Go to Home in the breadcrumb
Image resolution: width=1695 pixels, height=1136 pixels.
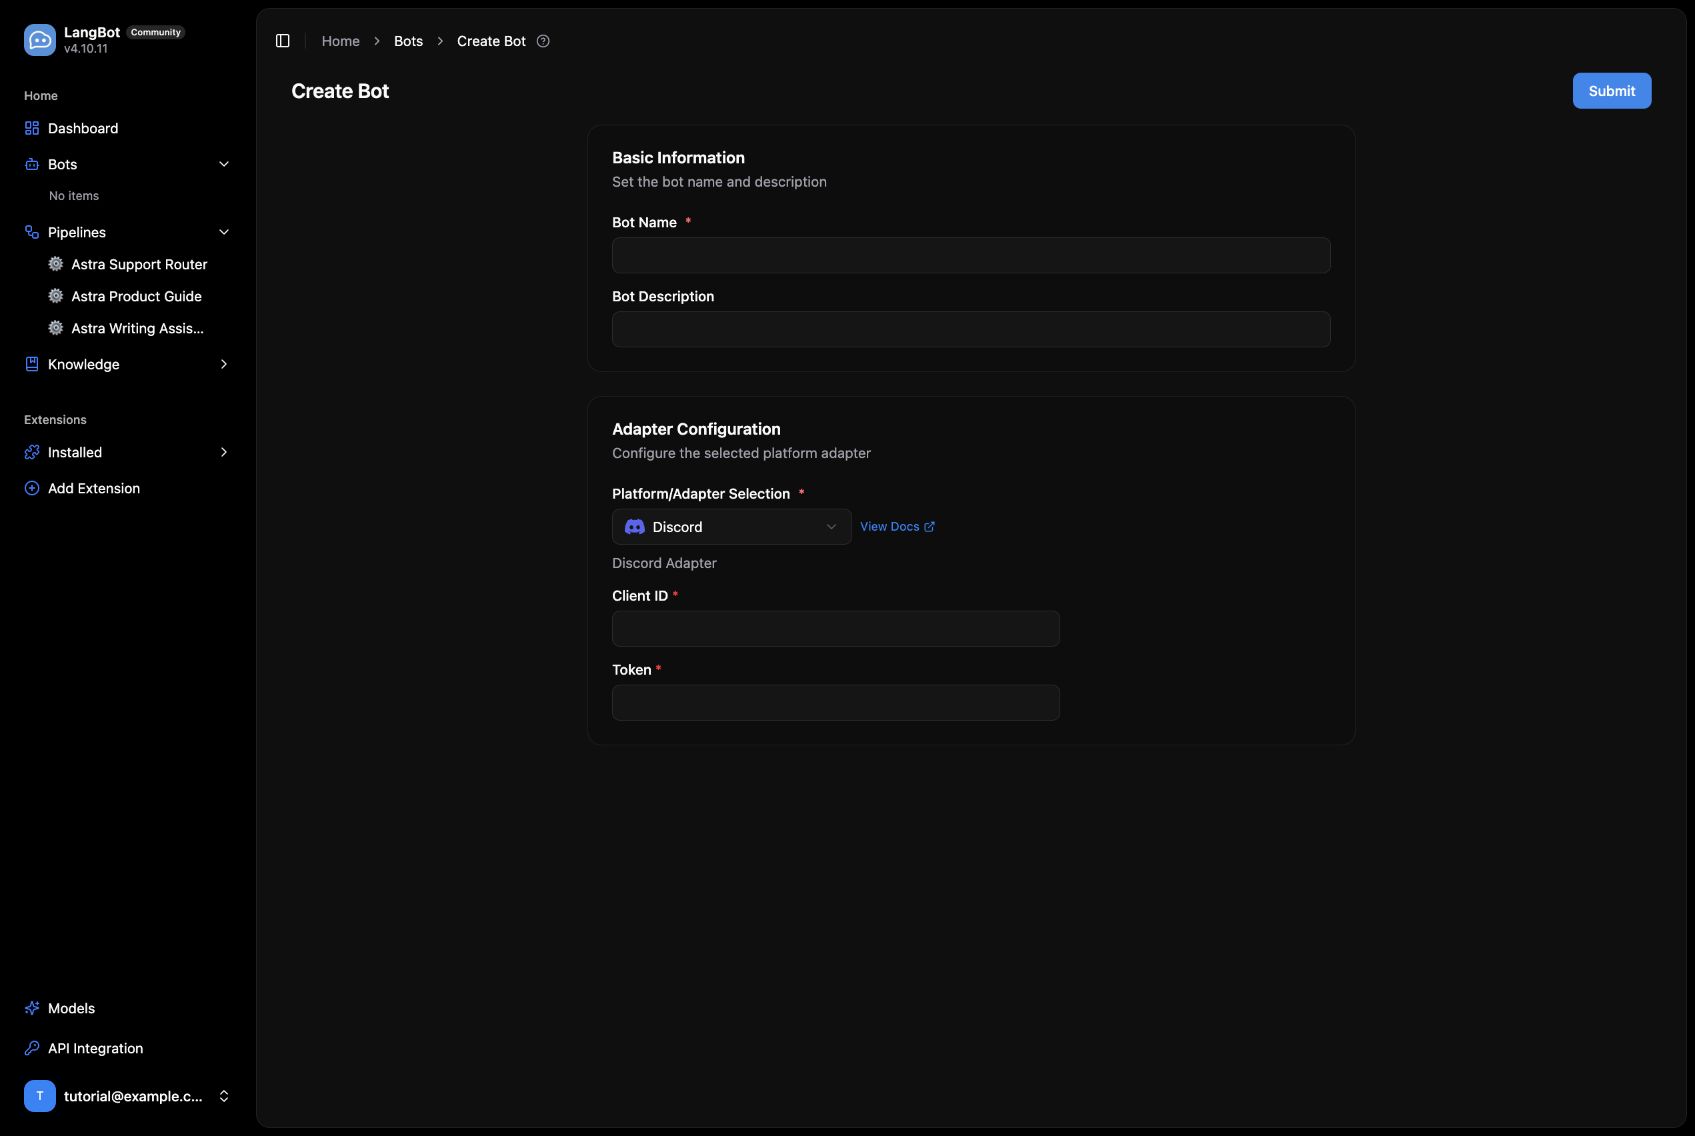coord(340,41)
